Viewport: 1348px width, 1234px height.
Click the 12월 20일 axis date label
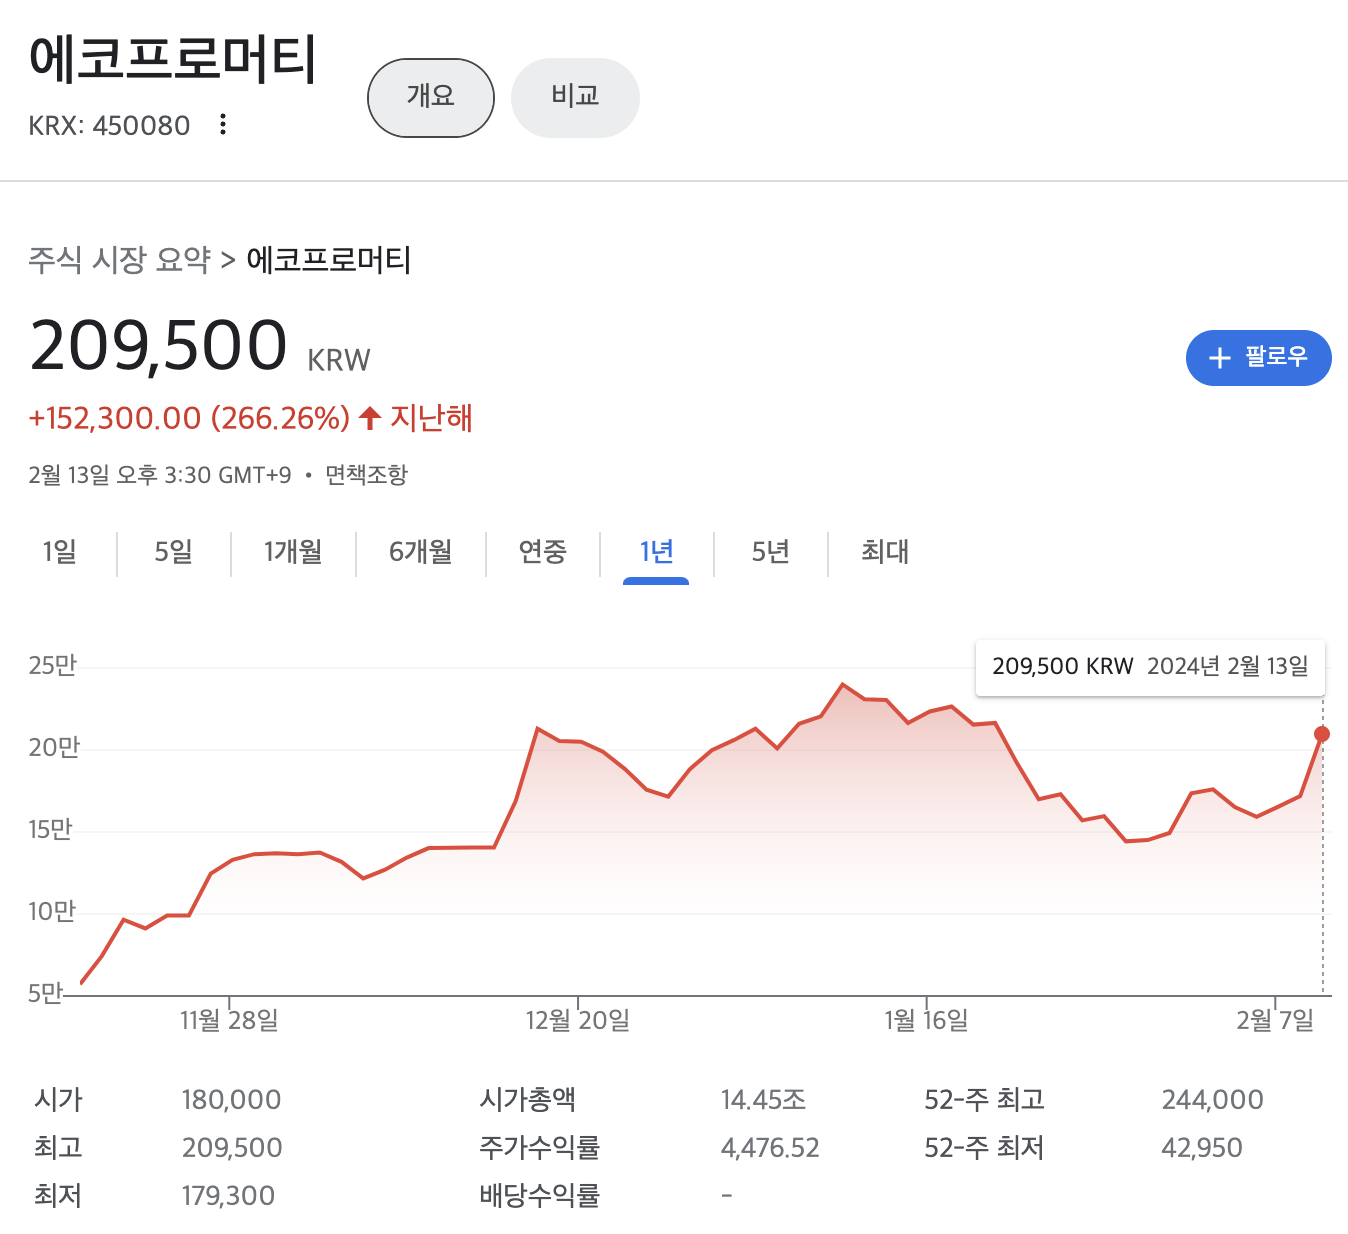(578, 1020)
